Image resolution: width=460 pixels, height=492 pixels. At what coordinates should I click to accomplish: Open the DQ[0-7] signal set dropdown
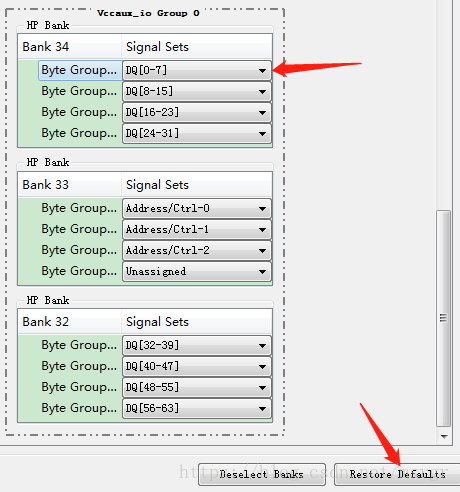point(197,70)
